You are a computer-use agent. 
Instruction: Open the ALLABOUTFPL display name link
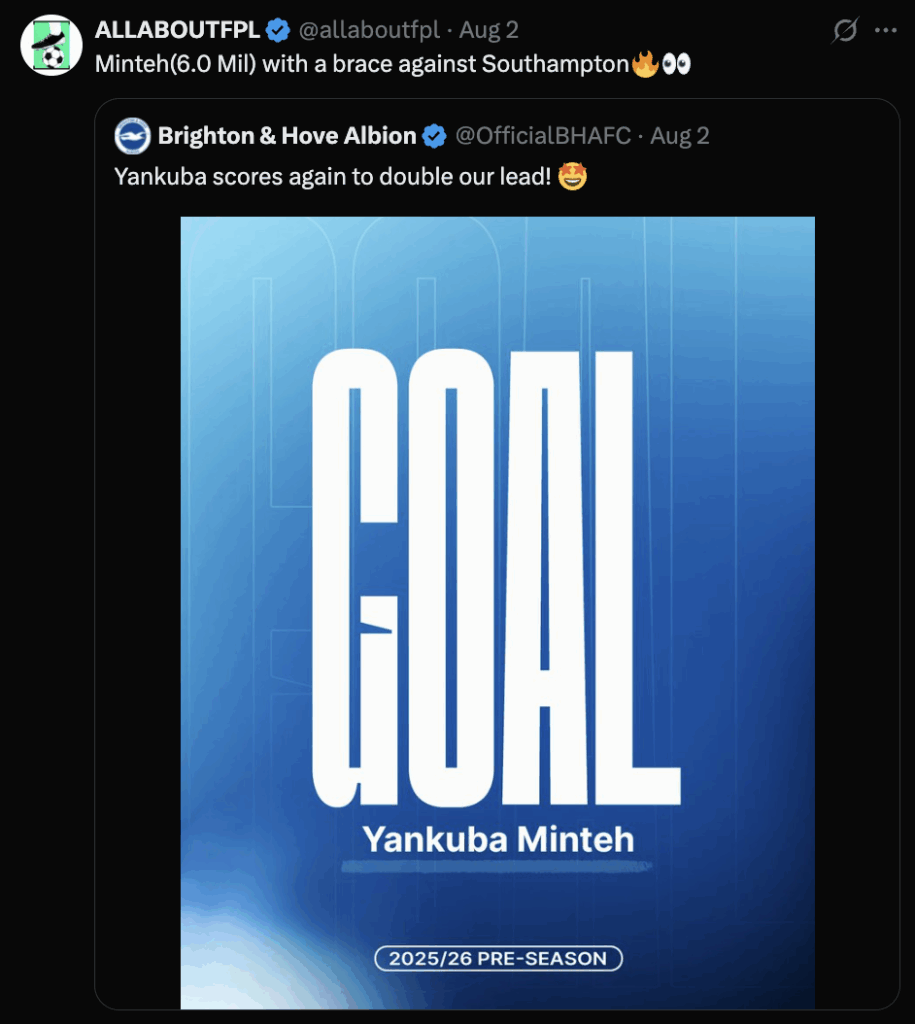coord(176,31)
